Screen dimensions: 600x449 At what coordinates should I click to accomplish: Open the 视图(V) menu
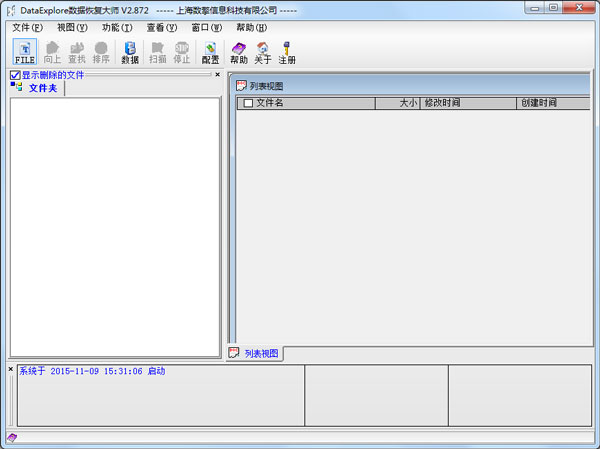pyautogui.click(x=72, y=28)
